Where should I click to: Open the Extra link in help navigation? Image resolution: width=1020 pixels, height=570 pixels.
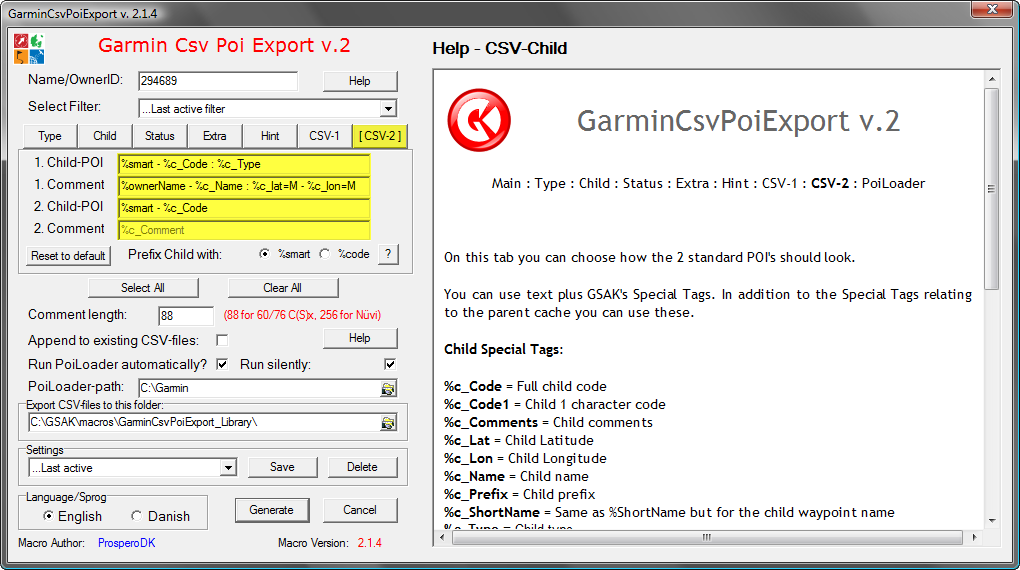click(x=692, y=183)
